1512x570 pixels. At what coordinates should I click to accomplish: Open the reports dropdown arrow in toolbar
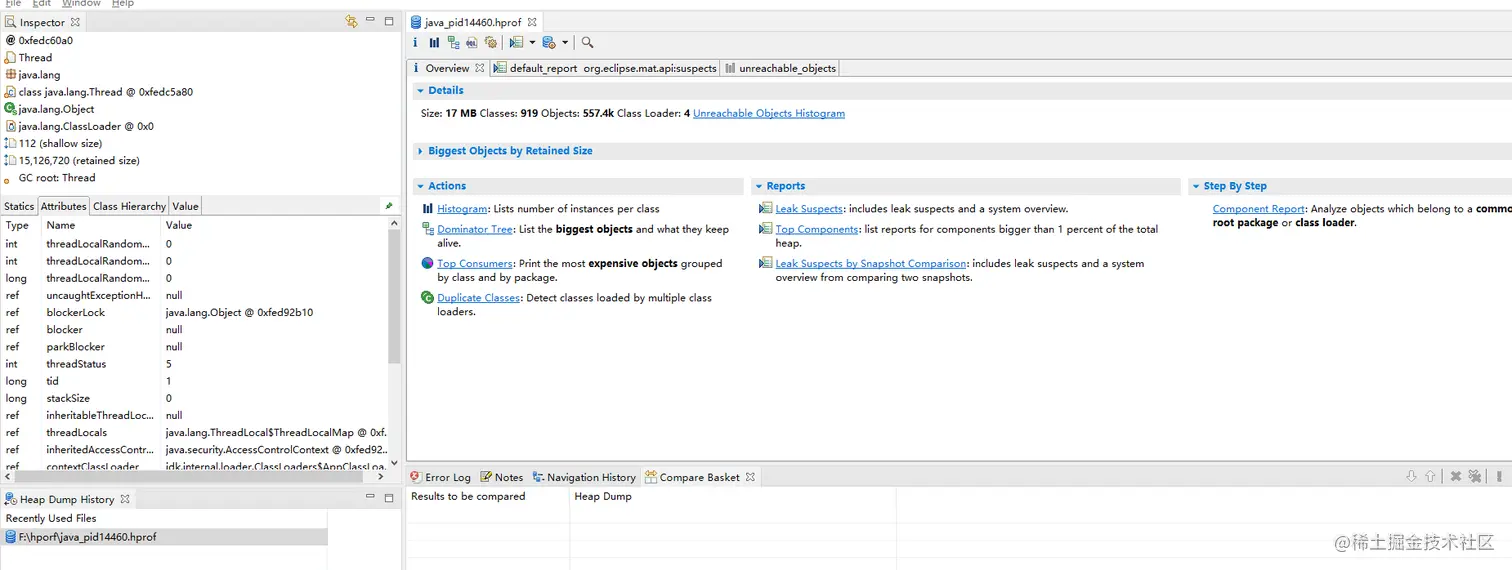(532, 43)
